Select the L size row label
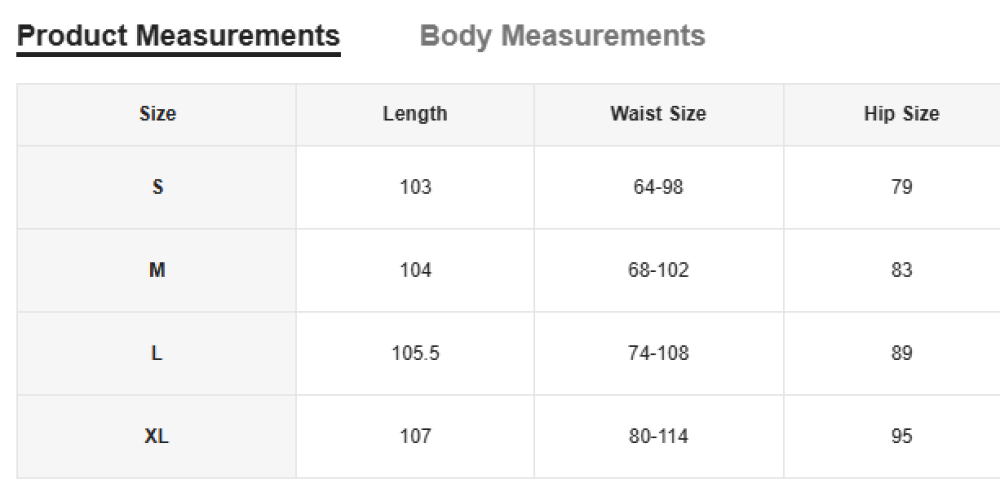Screen dimensions: 1000x487 (x=157, y=353)
